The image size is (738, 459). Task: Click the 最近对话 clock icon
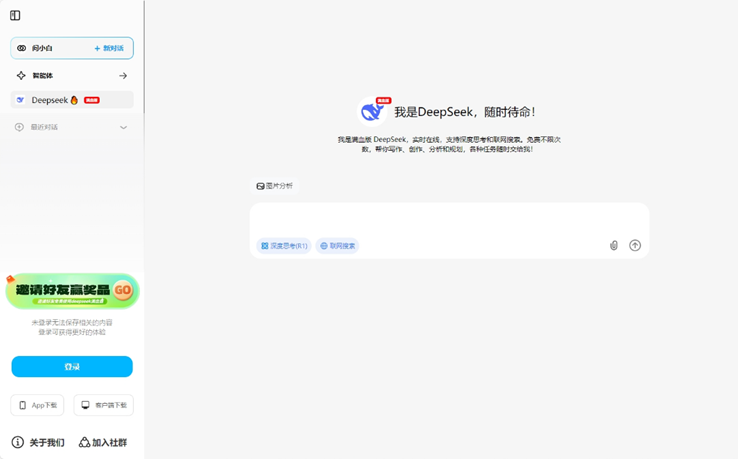(x=19, y=127)
